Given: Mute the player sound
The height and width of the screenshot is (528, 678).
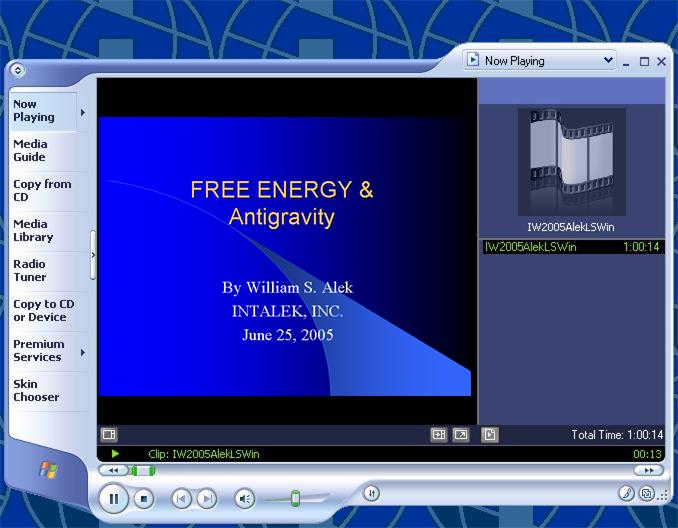Looking at the screenshot, I should tap(245, 498).
